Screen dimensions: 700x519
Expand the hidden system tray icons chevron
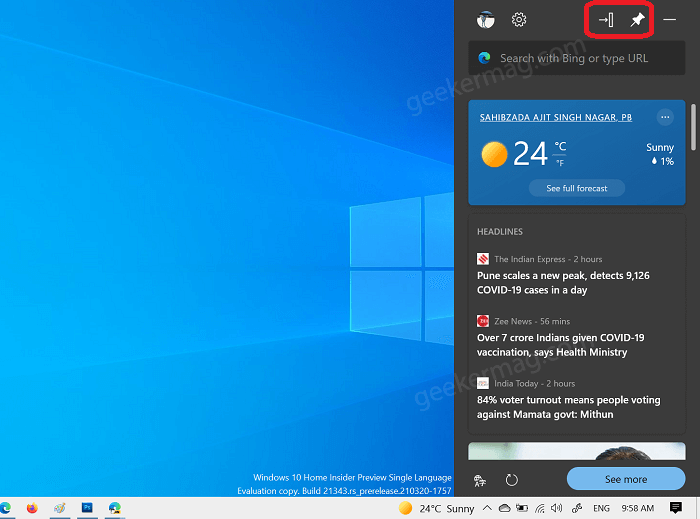[x=487, y=508]
